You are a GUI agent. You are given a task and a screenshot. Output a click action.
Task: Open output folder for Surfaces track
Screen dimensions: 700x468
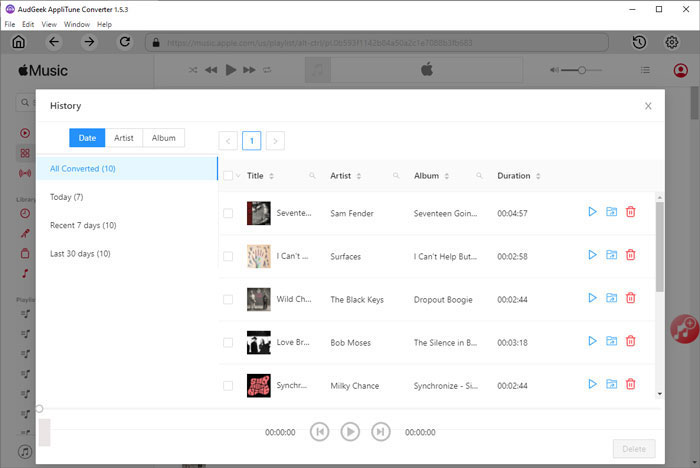click(x=612, y=255)
